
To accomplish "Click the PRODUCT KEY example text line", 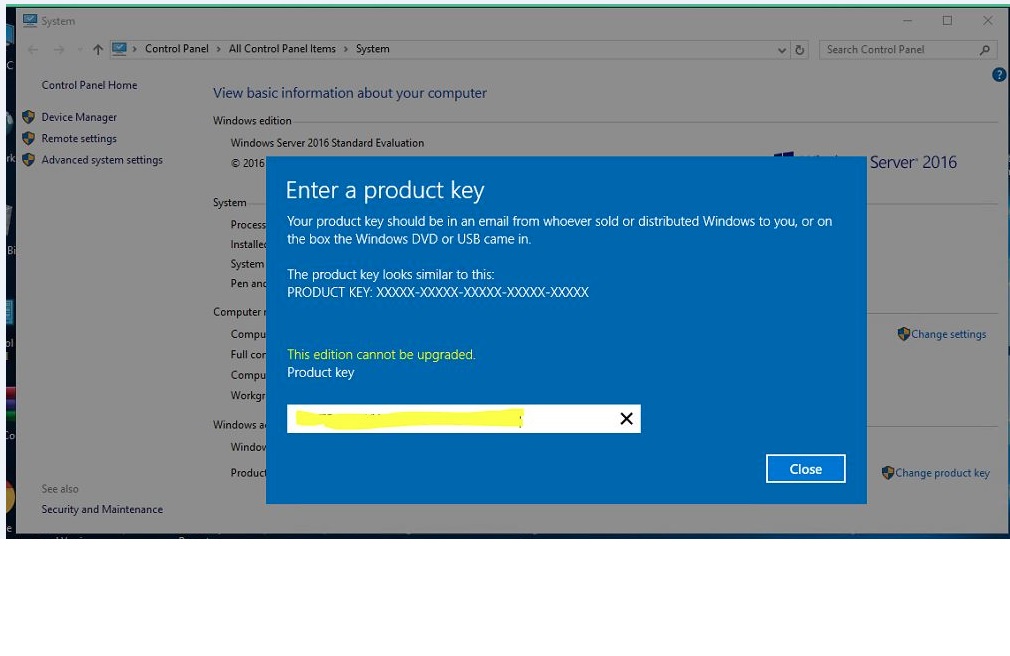I will coord(438,293).
